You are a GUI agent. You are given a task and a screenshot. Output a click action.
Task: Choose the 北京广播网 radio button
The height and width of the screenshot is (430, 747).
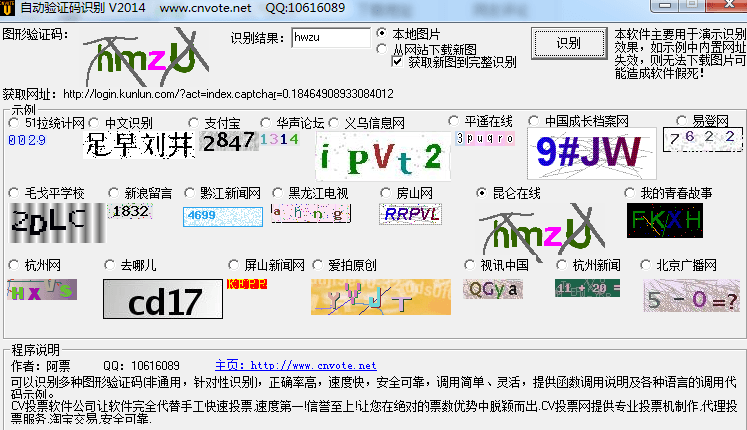pos(646,265)
